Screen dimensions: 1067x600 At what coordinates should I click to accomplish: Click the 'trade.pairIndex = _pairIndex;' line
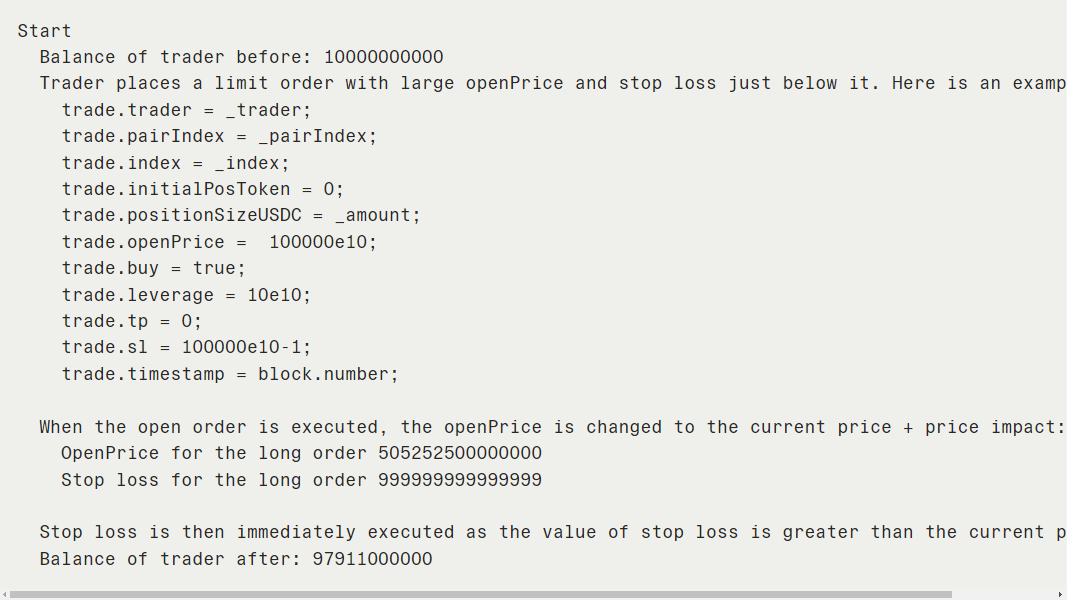coord(219,137)
